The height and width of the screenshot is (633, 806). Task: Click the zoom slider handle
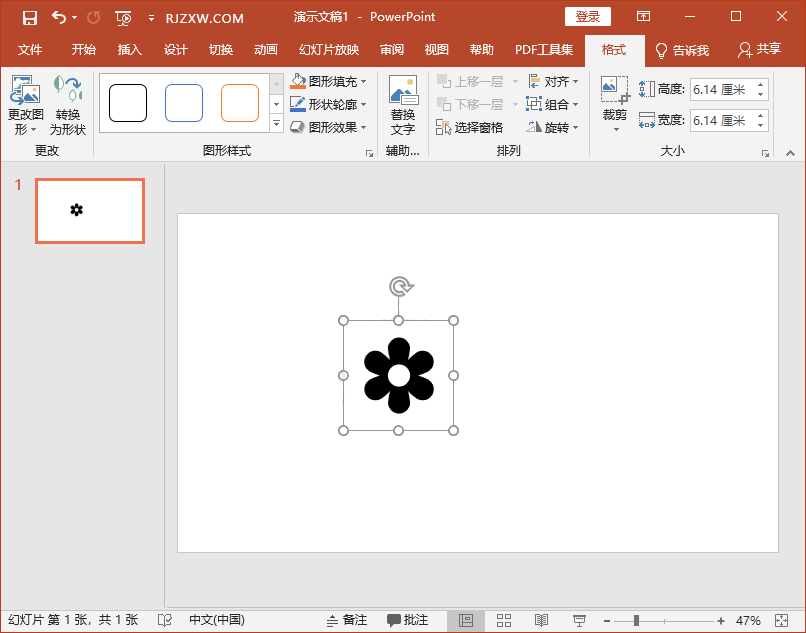[636, 620]
